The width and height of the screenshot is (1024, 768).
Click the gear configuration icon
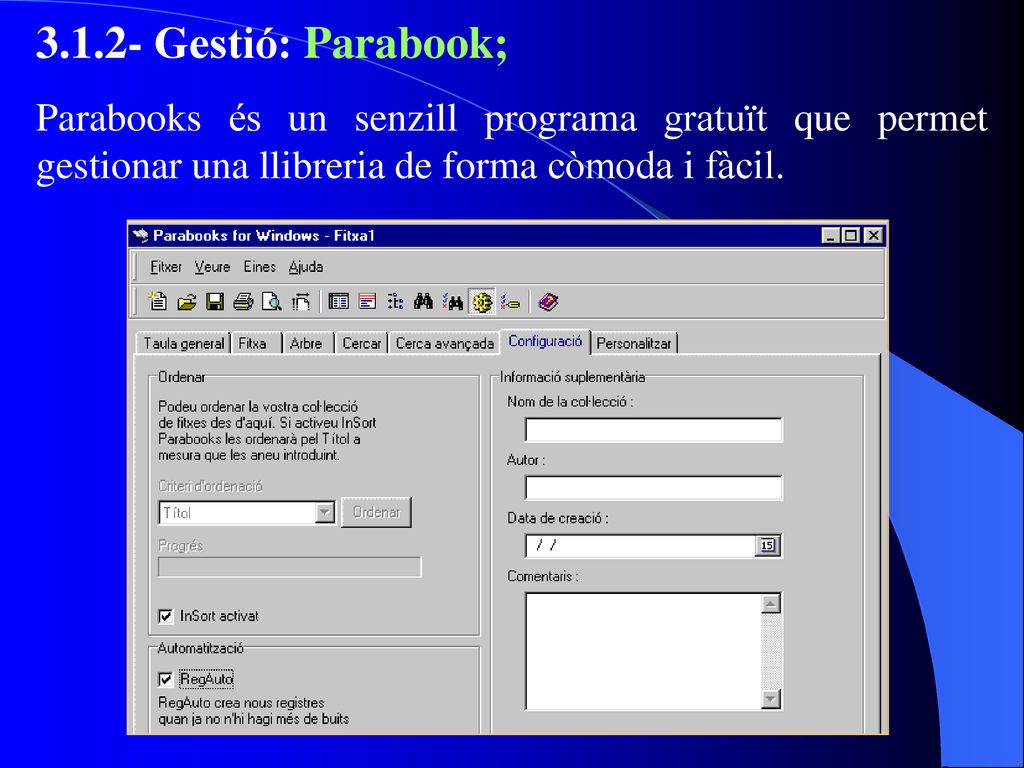click(x=482, y=302)
